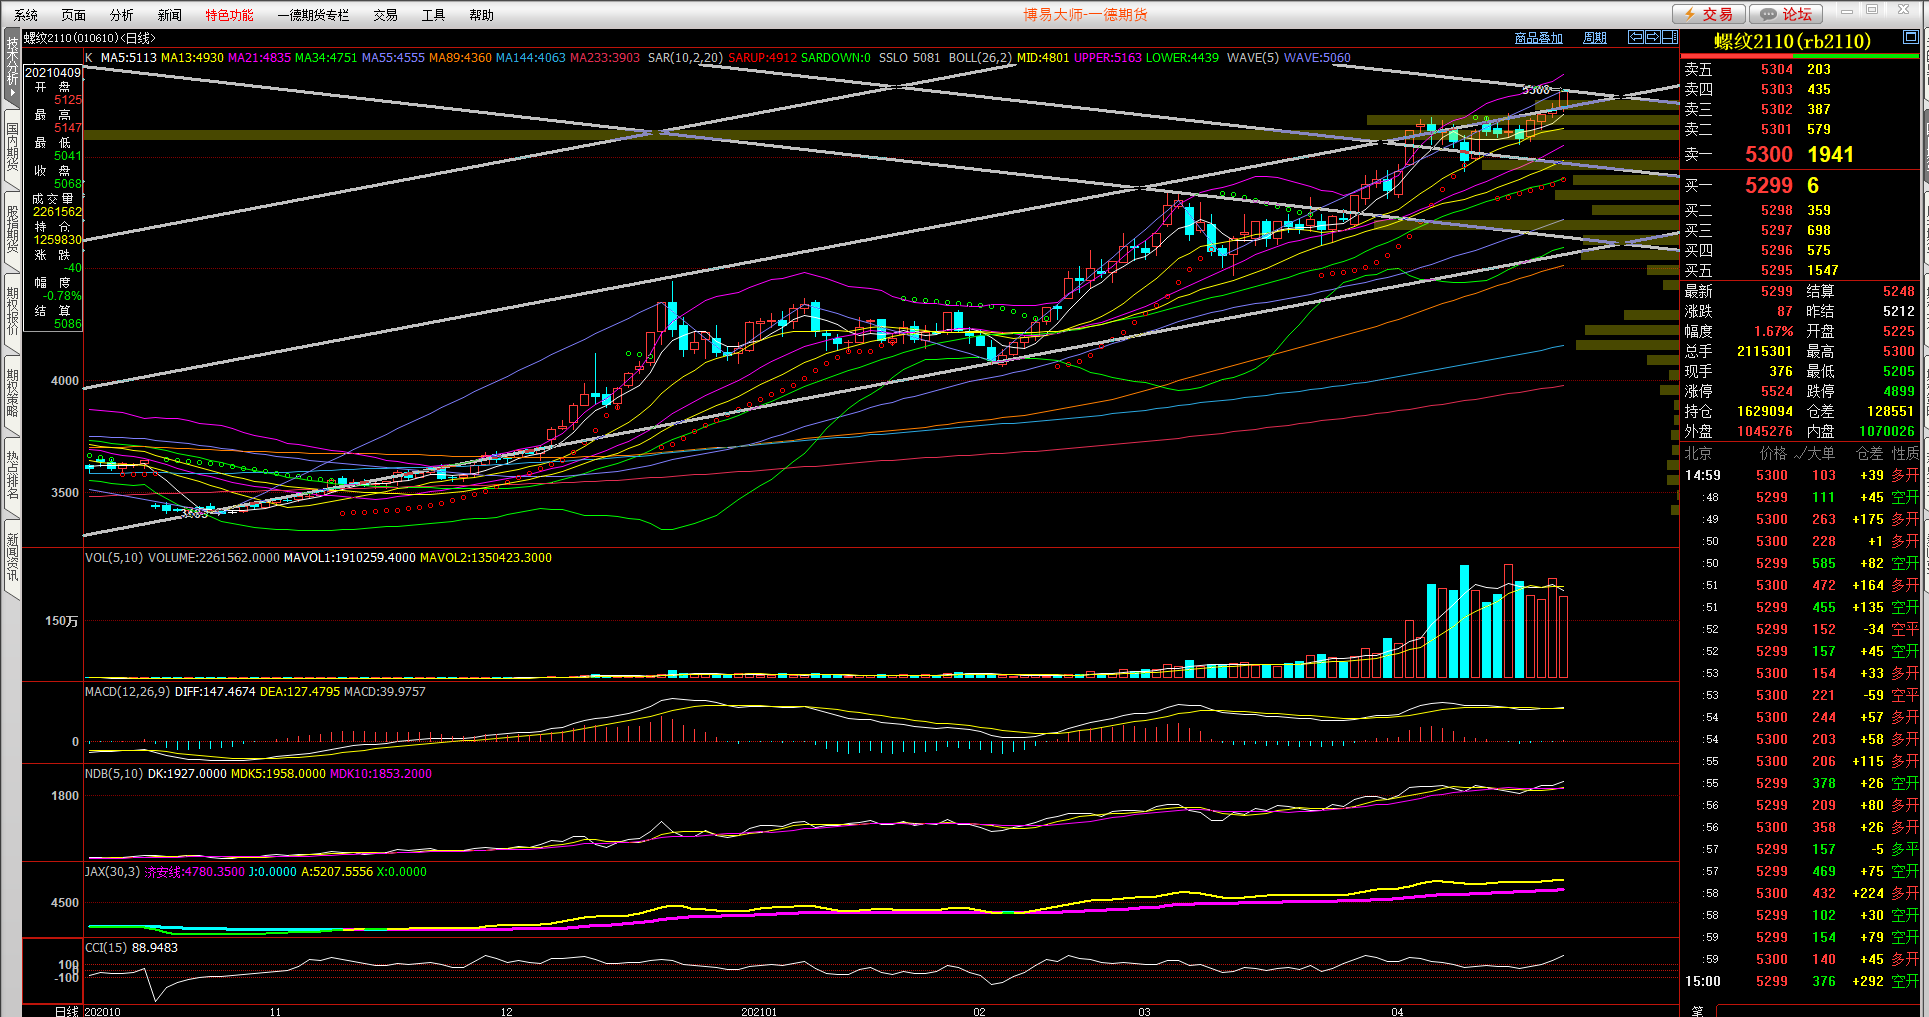Open the 新闻 menu

169,15
